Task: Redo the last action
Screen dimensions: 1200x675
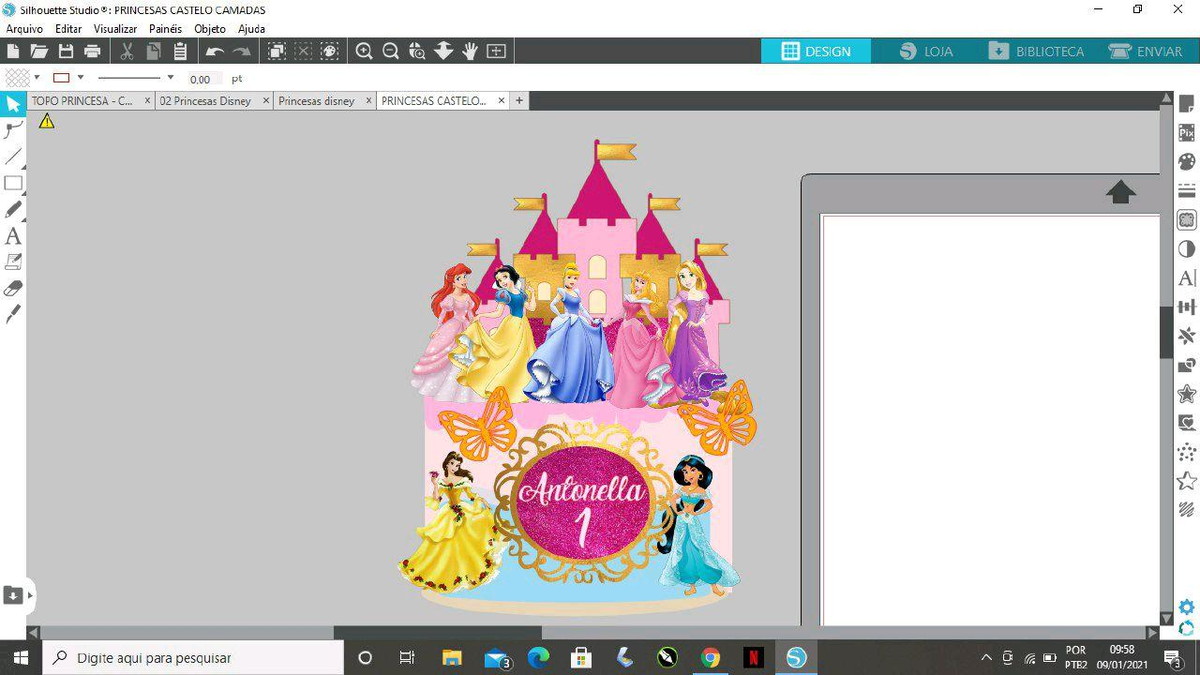Action: pyautogui.click(x=242, y=51)
